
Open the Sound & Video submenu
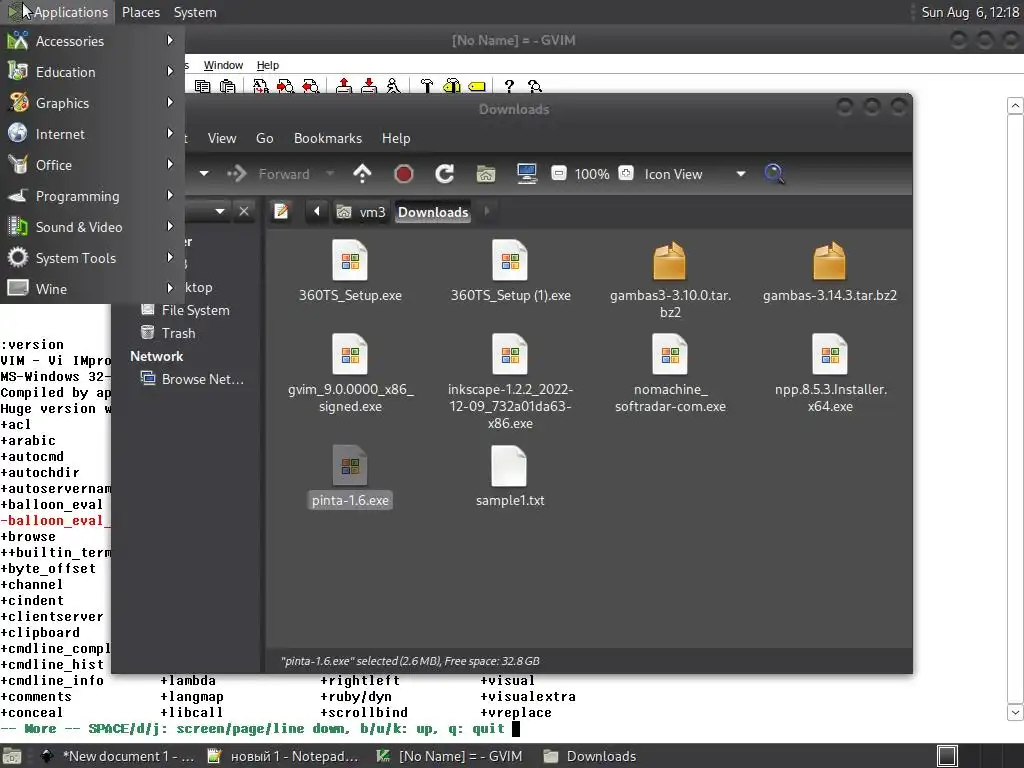(92, 227)
